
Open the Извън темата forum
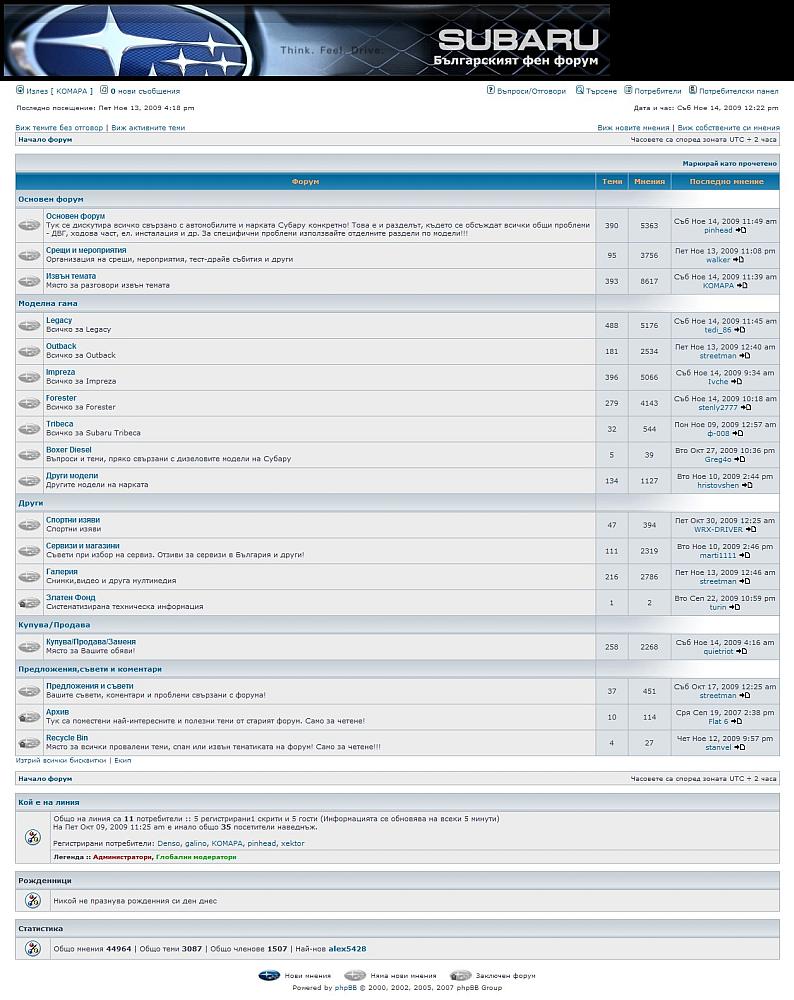(x=71, y=276)
